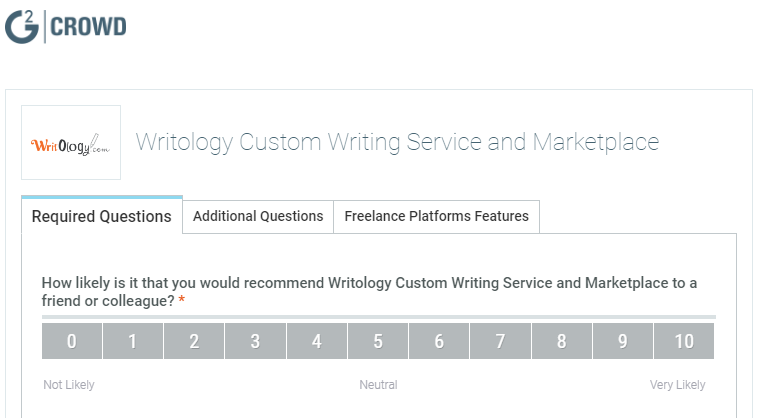Switch to the Additional Questions tab
The image size is (758, 418).
[258, 216]
